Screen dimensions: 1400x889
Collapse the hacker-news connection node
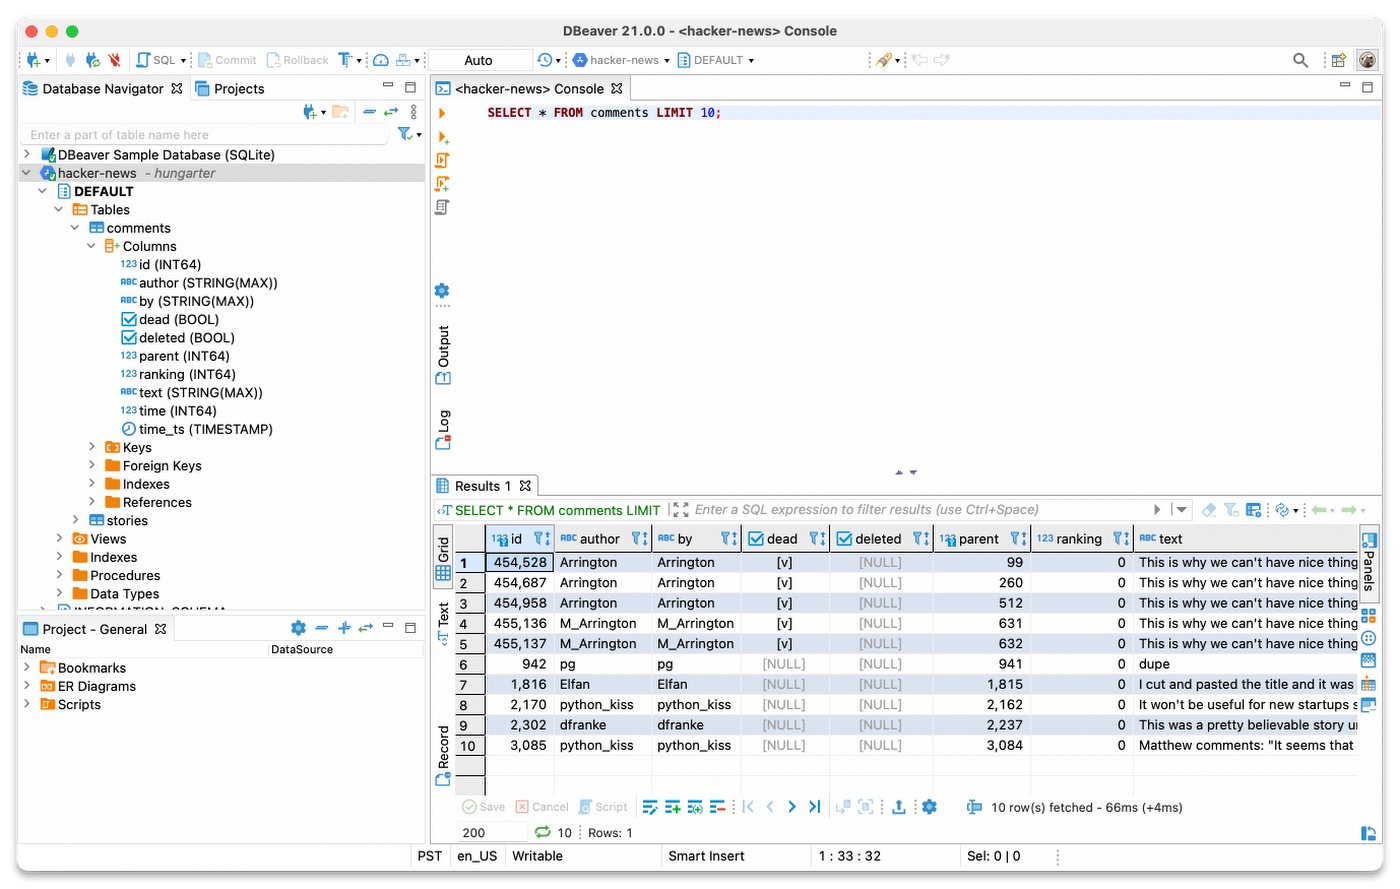coord(27,172)
